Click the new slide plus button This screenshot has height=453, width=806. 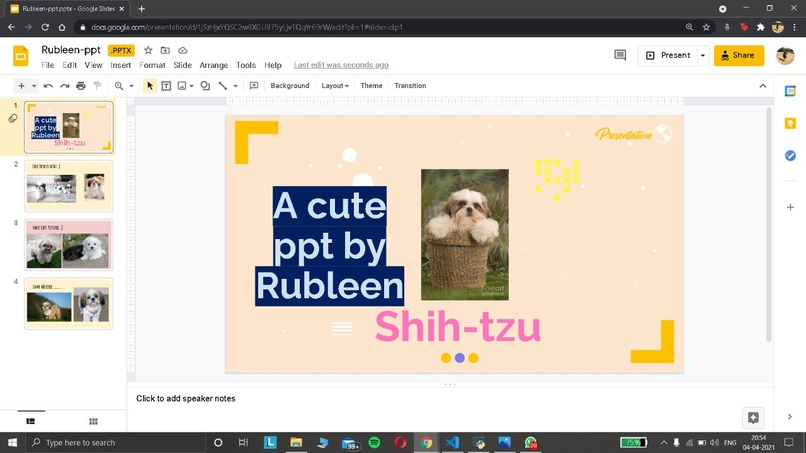[x=21, y=86]
